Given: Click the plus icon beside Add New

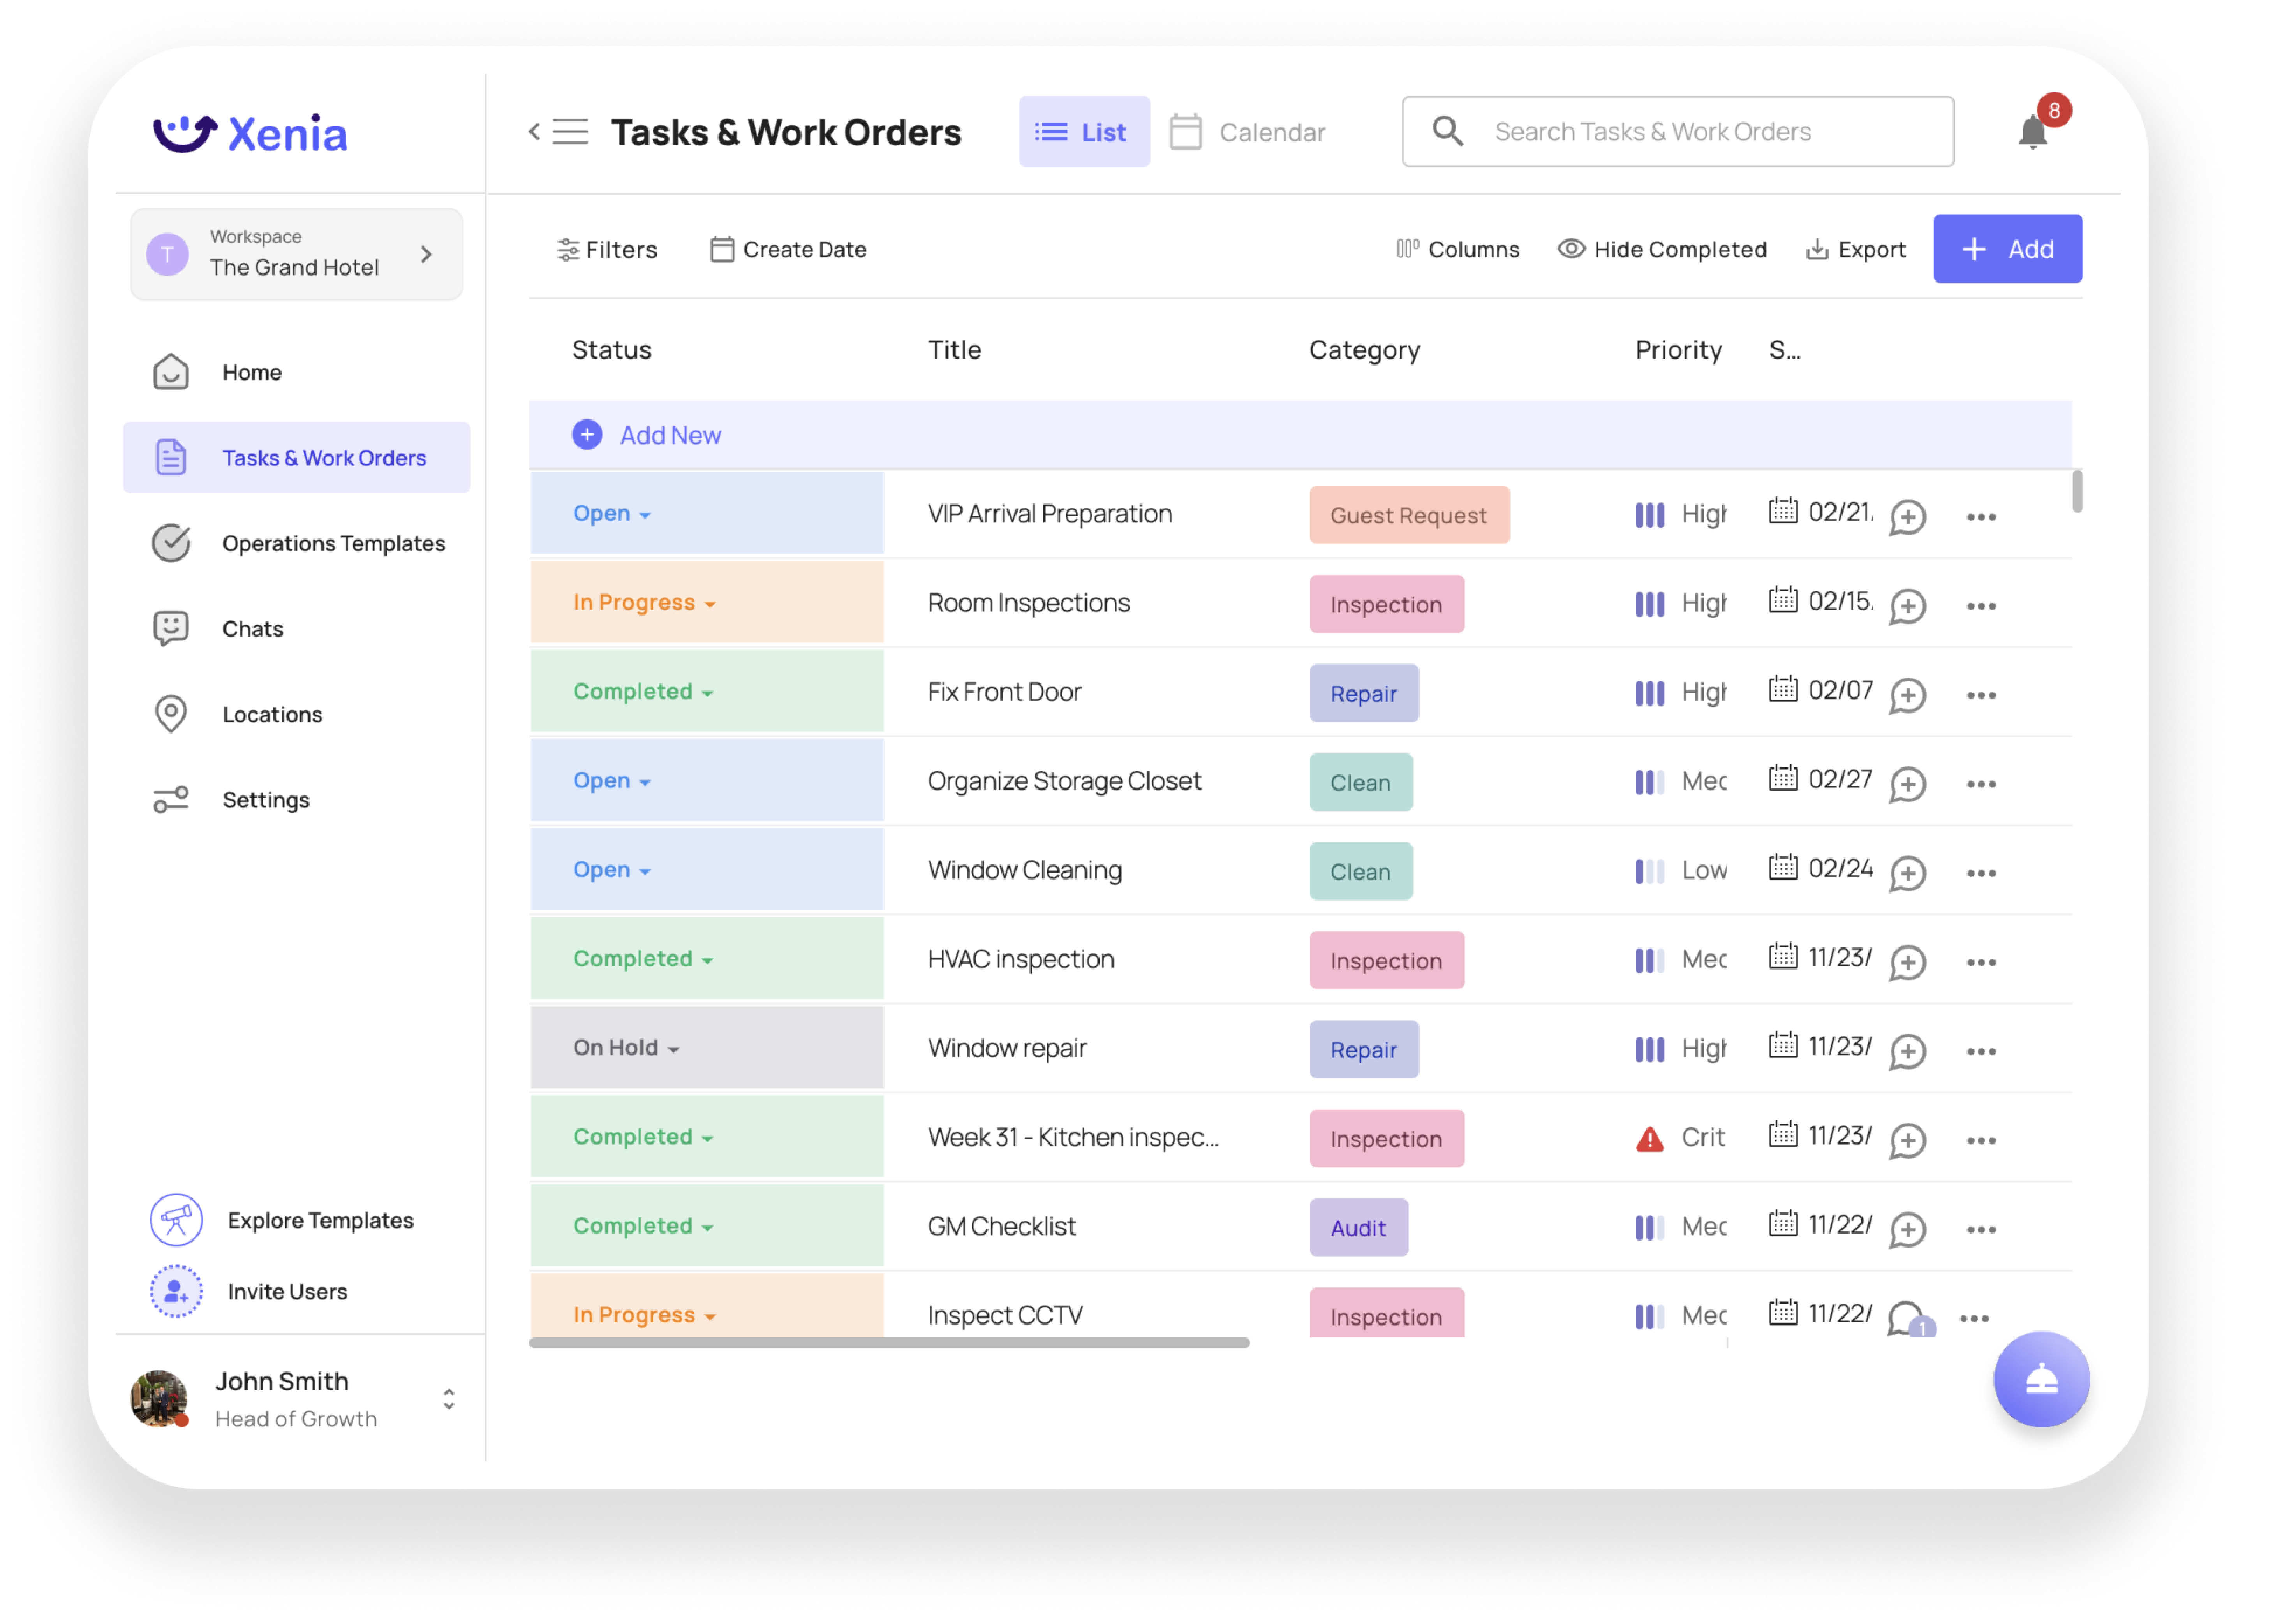Looking at the screenshot, I should click(x=587, y=435).
